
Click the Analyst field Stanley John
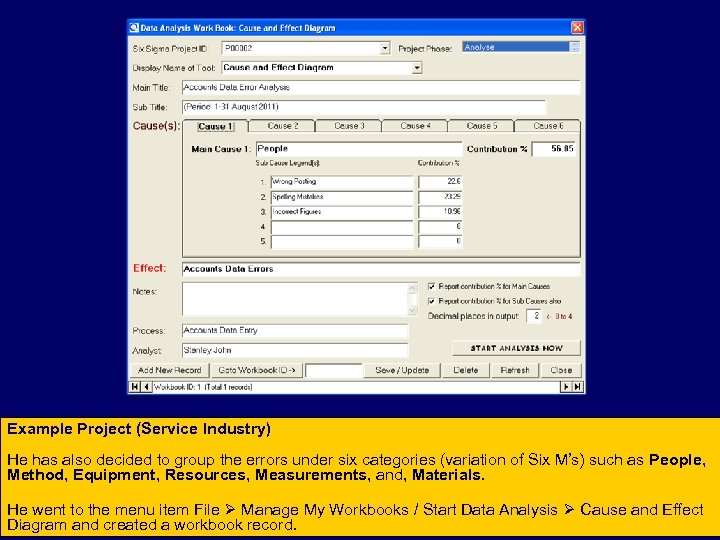tap(295, 350)
